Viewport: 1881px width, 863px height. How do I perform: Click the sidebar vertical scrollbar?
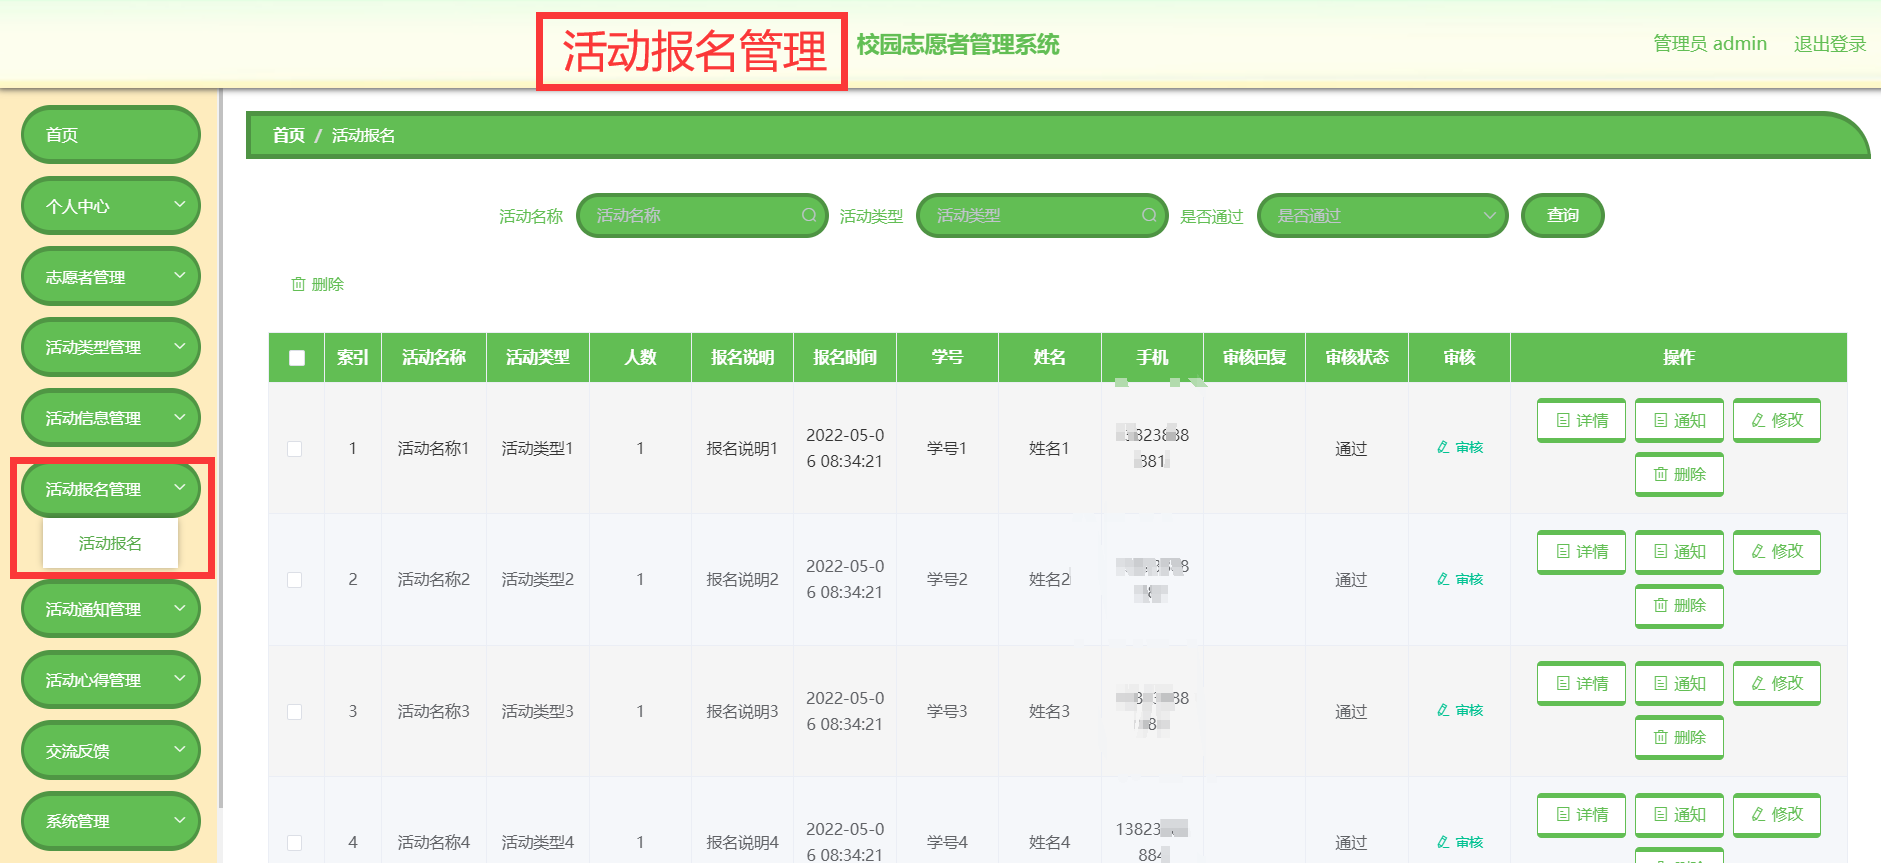(x=220, y=450)
